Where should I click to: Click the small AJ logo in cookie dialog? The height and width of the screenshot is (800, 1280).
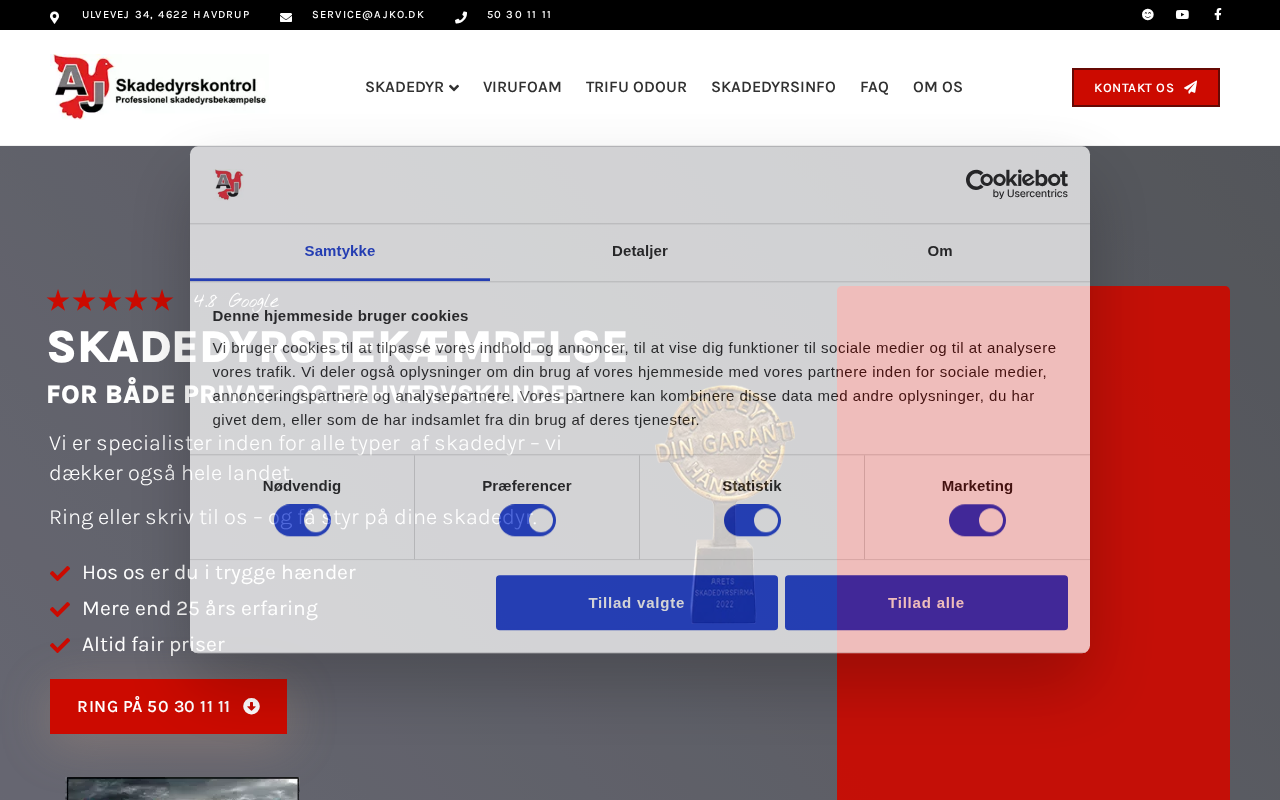point(228,184)
